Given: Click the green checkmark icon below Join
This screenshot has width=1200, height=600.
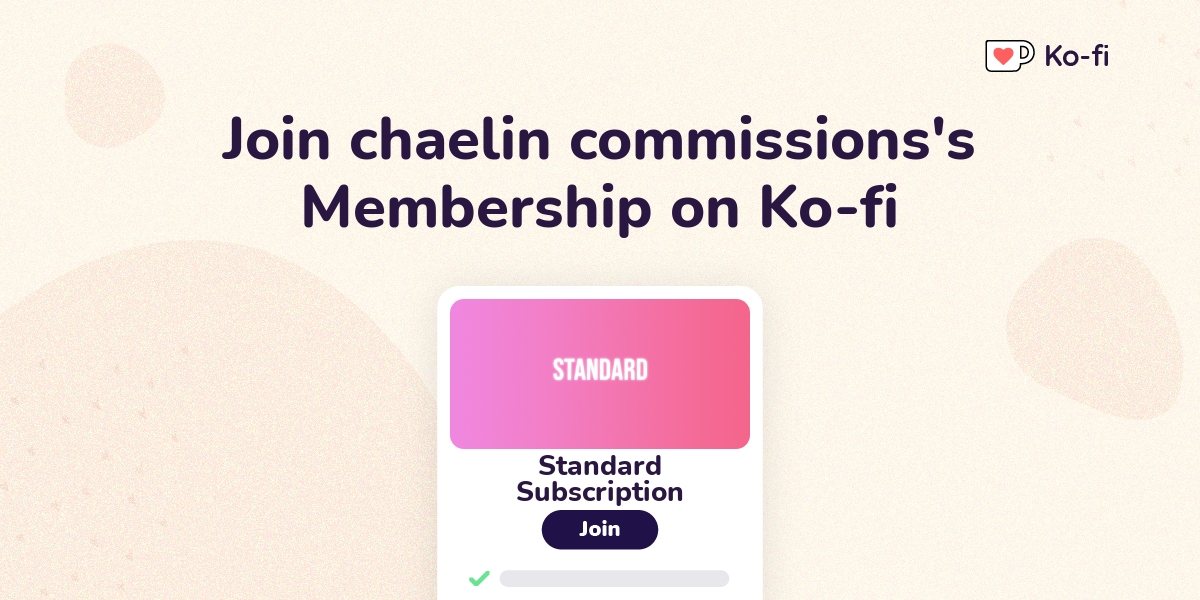Looking at the screenshot, I should (x=479, y=578).
